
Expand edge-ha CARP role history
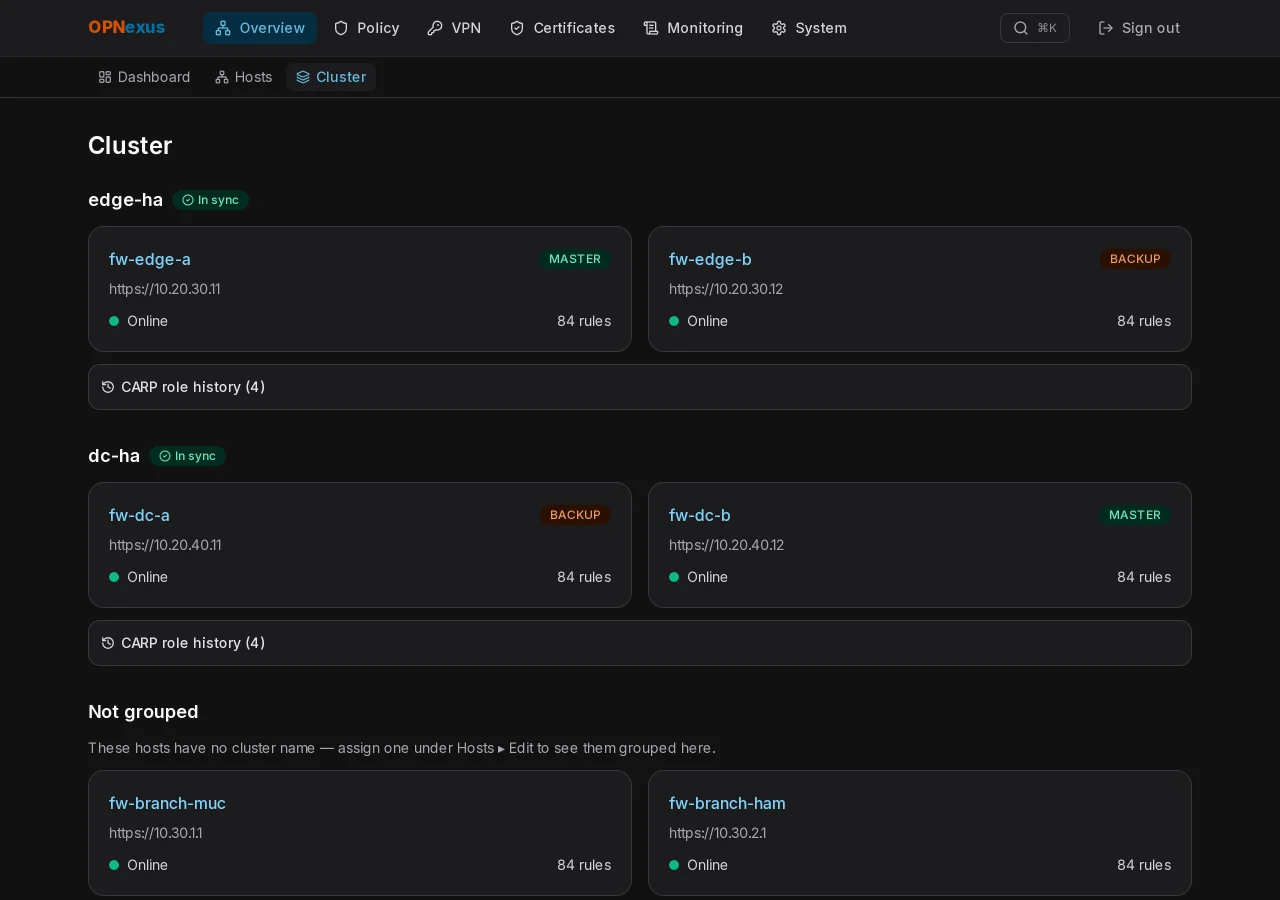pyautogui.click(x=640, y=387)
